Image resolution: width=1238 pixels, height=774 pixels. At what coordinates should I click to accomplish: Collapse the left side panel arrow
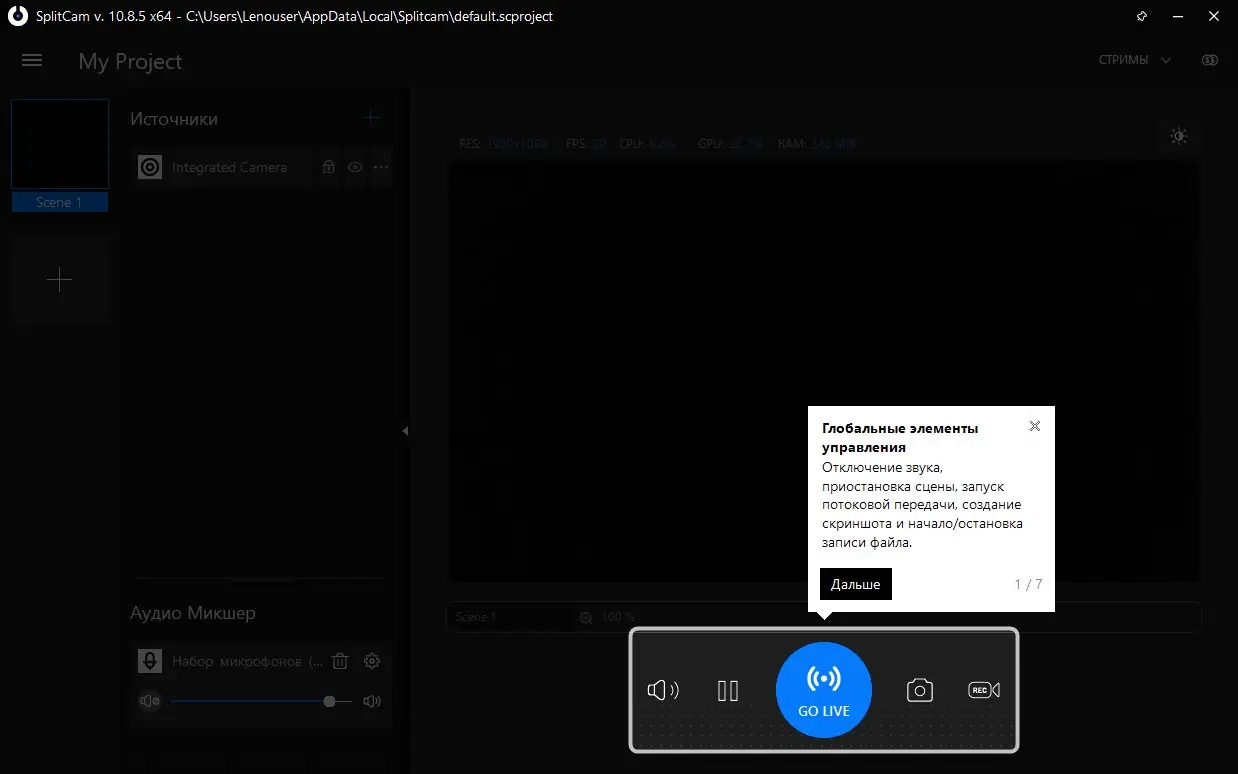pyautogui.click(x=405, y=431)
